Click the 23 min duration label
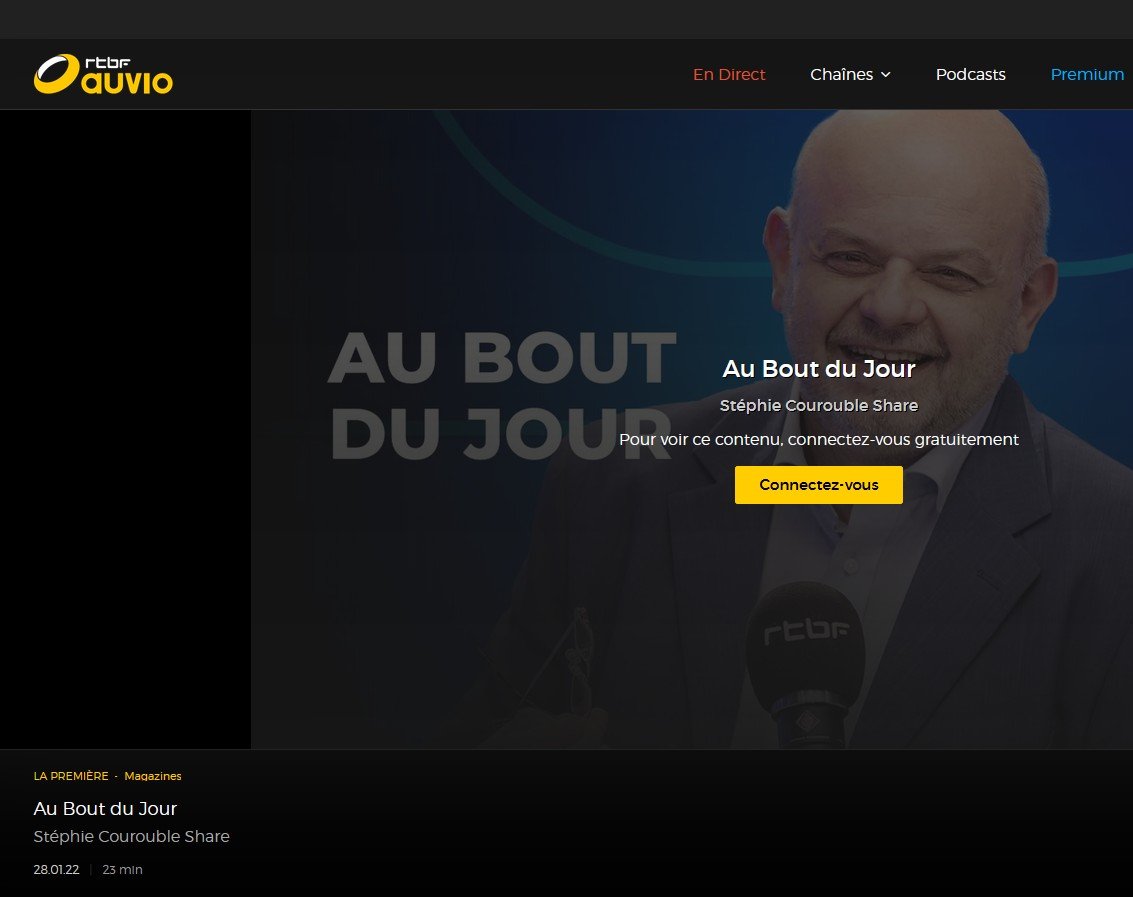This screenshot has width=1133, height=897. point(122,870)
